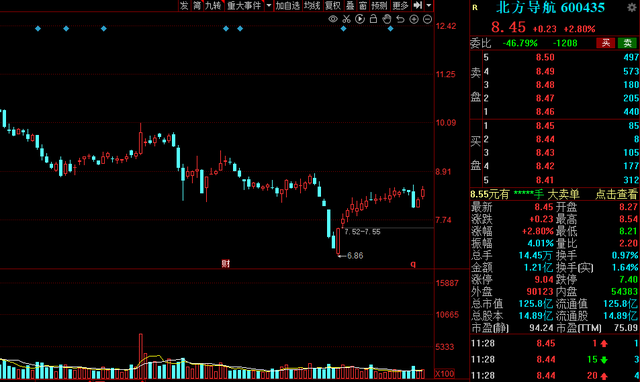Click the undo arrow icon
This screenshot has width=640, height=382.
[400, 19]
